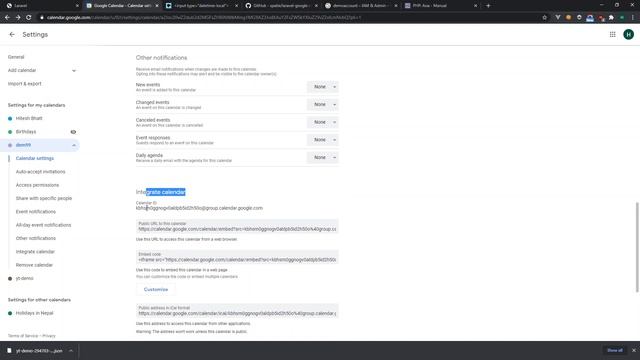Open Changed events notification dropdown

coord(322,104)
